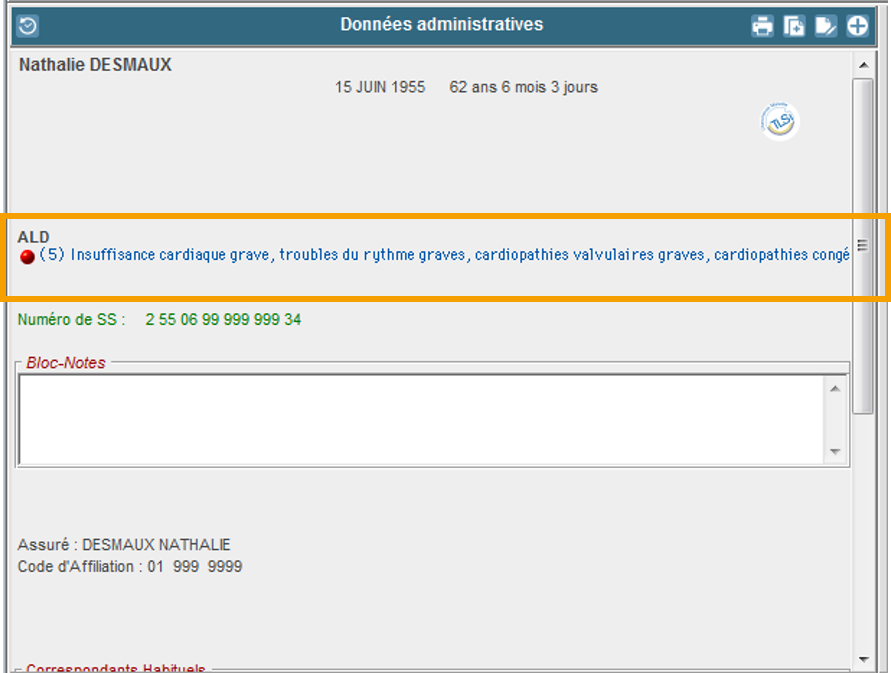891x673 pixels.
Task: Click the Code d'Affiliation line
Action: [x=130, y=567]
